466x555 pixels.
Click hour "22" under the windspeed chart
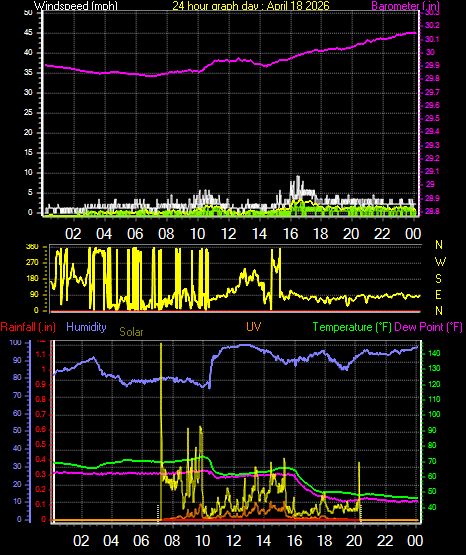click(x=382, y=234)
